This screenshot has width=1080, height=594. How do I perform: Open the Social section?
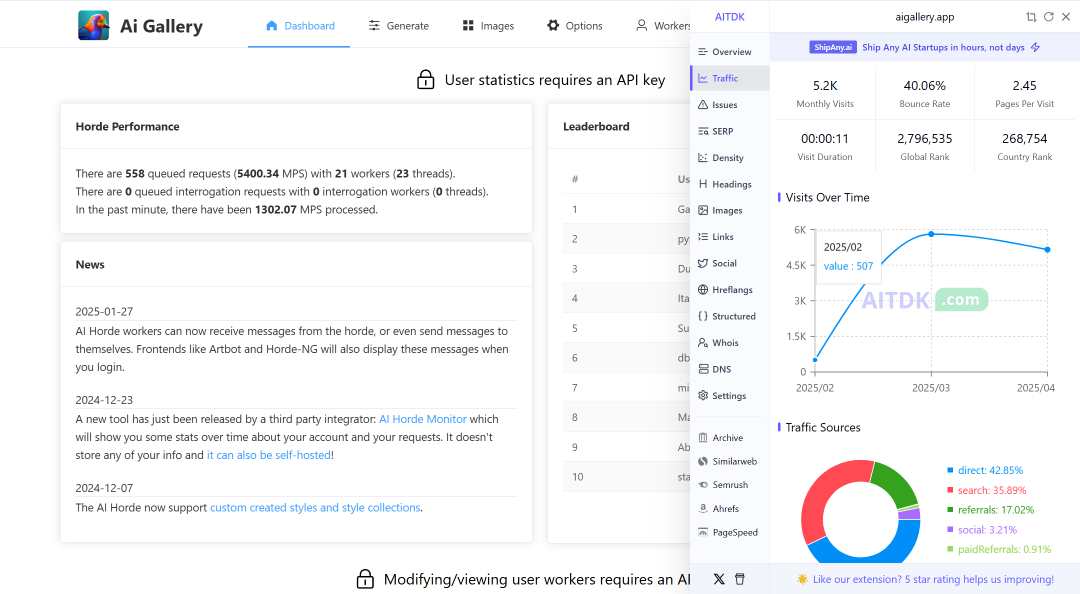[729, 263]
